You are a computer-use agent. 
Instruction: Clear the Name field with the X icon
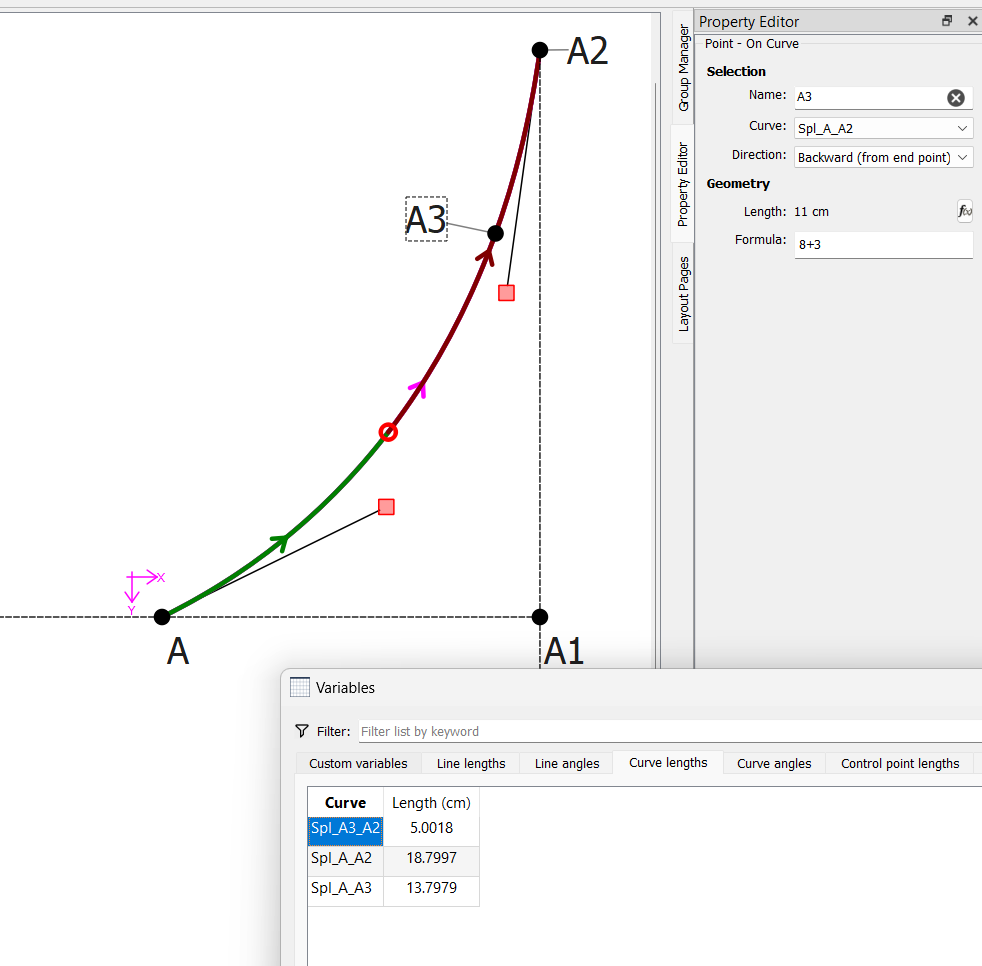coord(956,97)
